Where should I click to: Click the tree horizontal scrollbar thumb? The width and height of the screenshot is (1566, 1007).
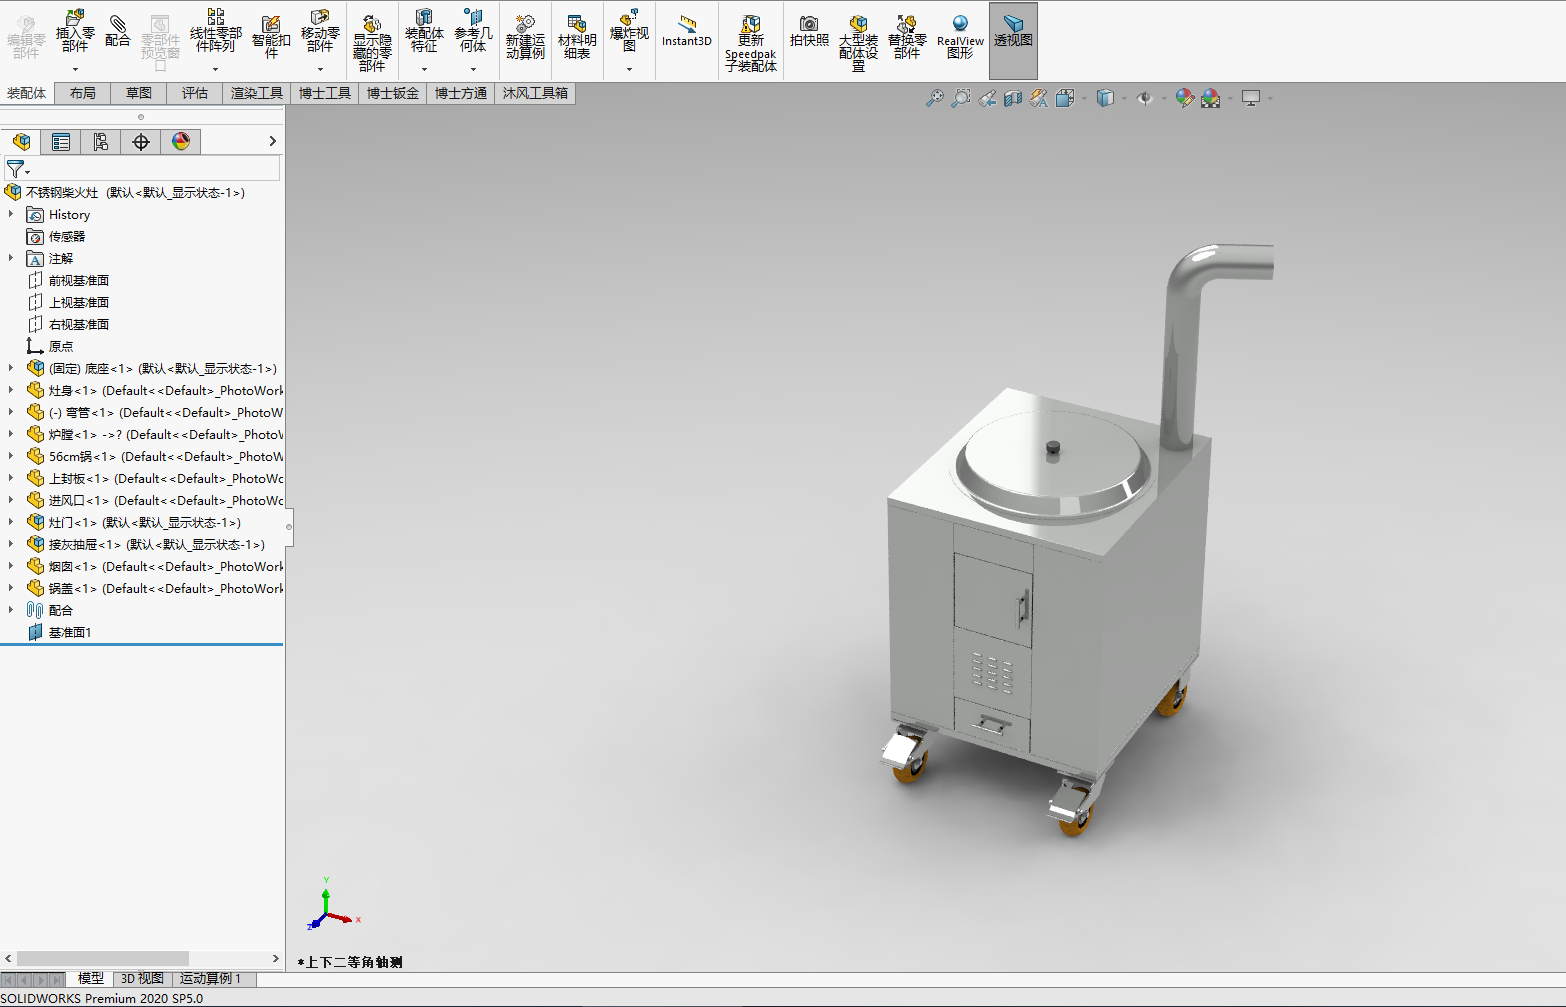coord(103,959)
